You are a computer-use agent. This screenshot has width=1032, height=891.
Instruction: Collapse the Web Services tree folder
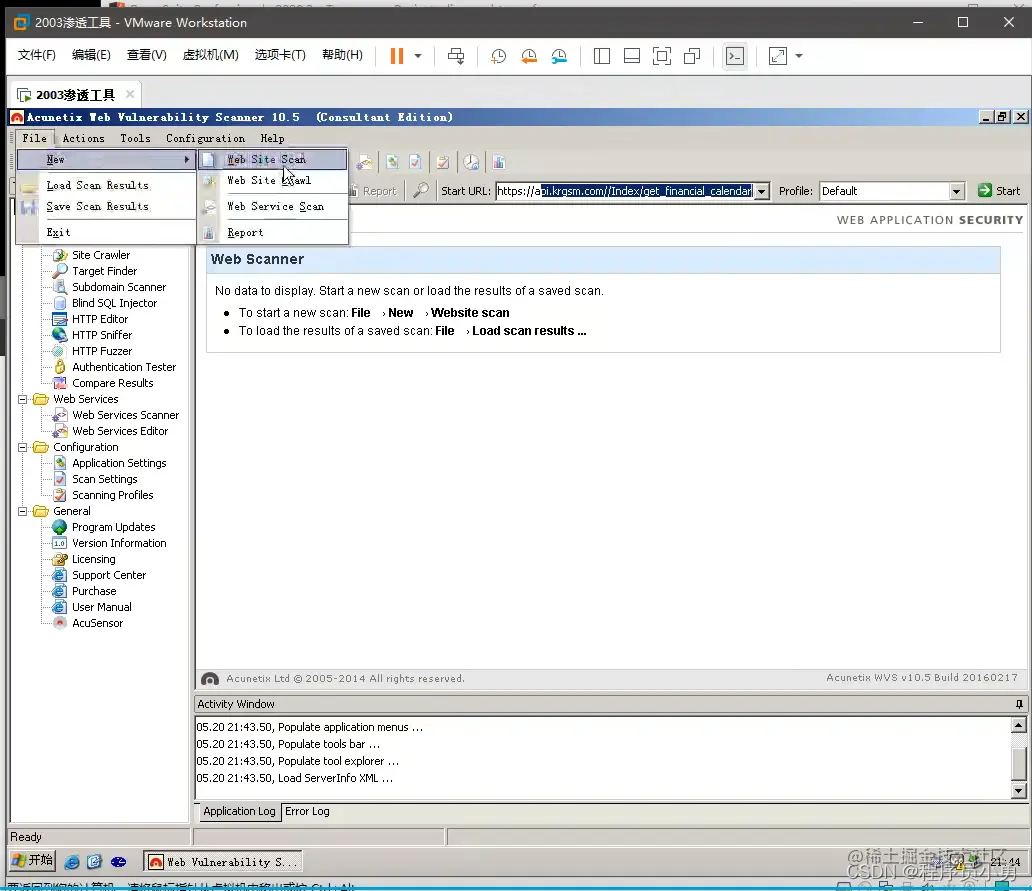(22, 399)
